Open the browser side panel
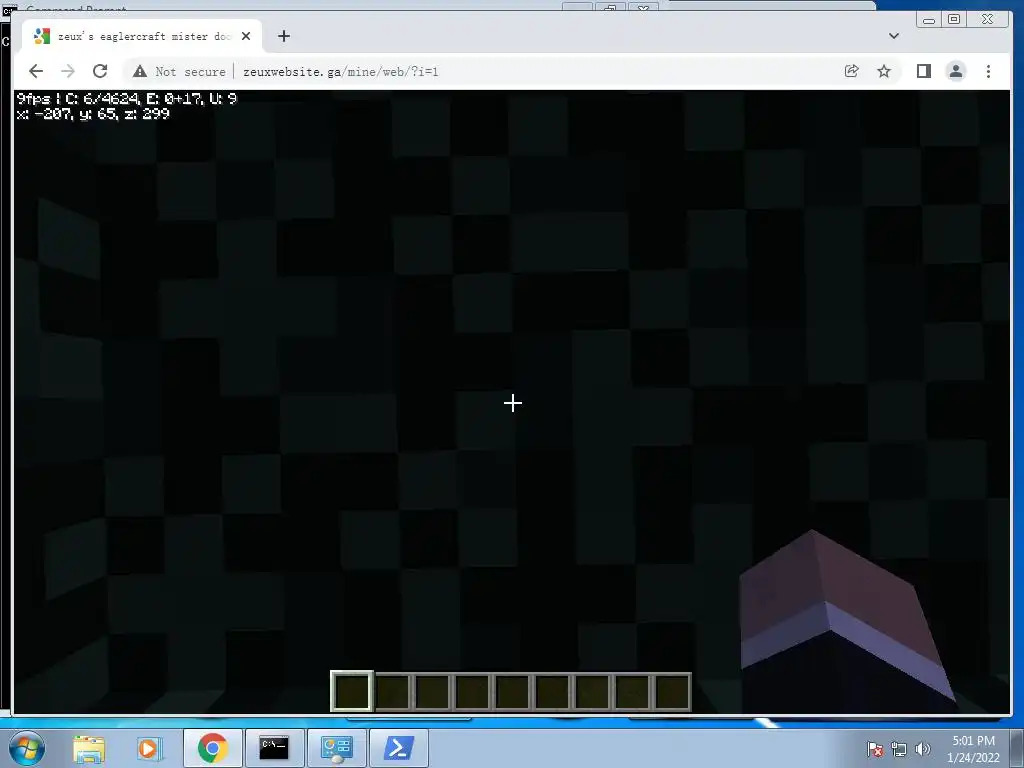 tap(923, 71)
